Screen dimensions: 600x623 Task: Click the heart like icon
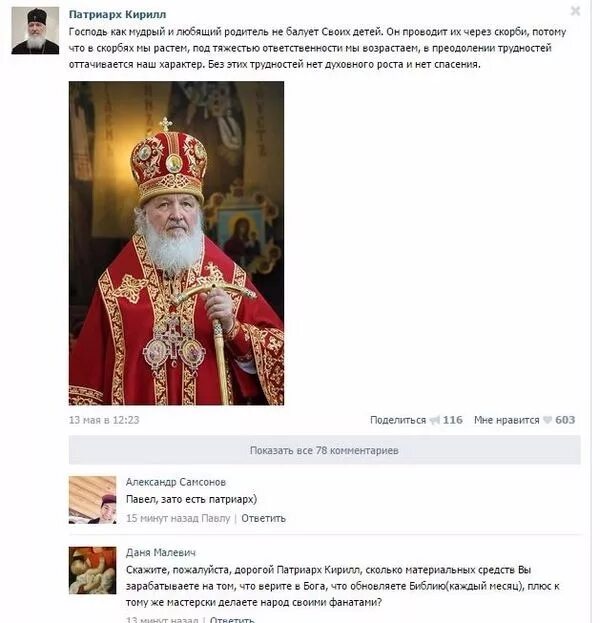[548, 420]
